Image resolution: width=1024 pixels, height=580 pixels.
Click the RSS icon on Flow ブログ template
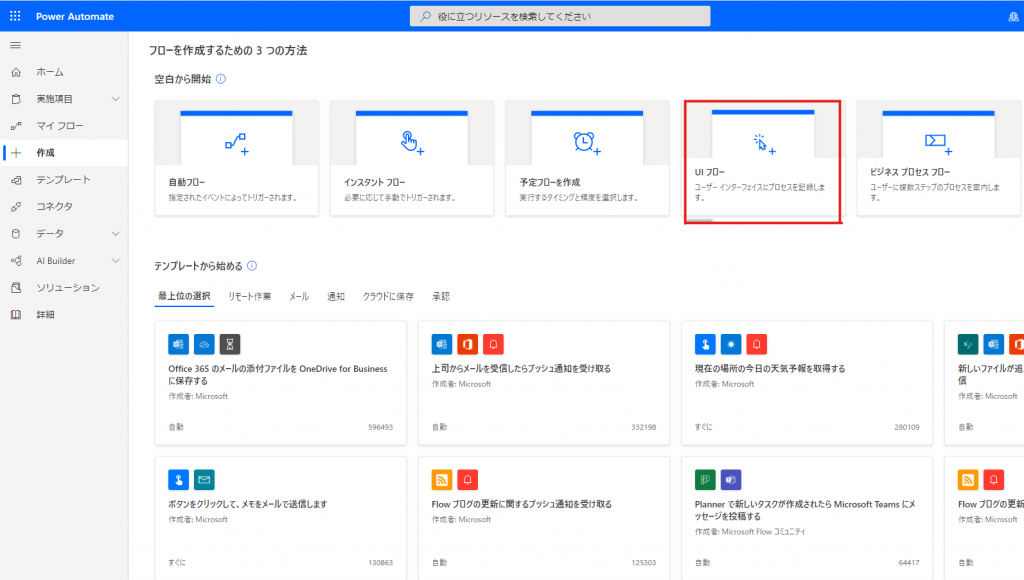(441, 479)
